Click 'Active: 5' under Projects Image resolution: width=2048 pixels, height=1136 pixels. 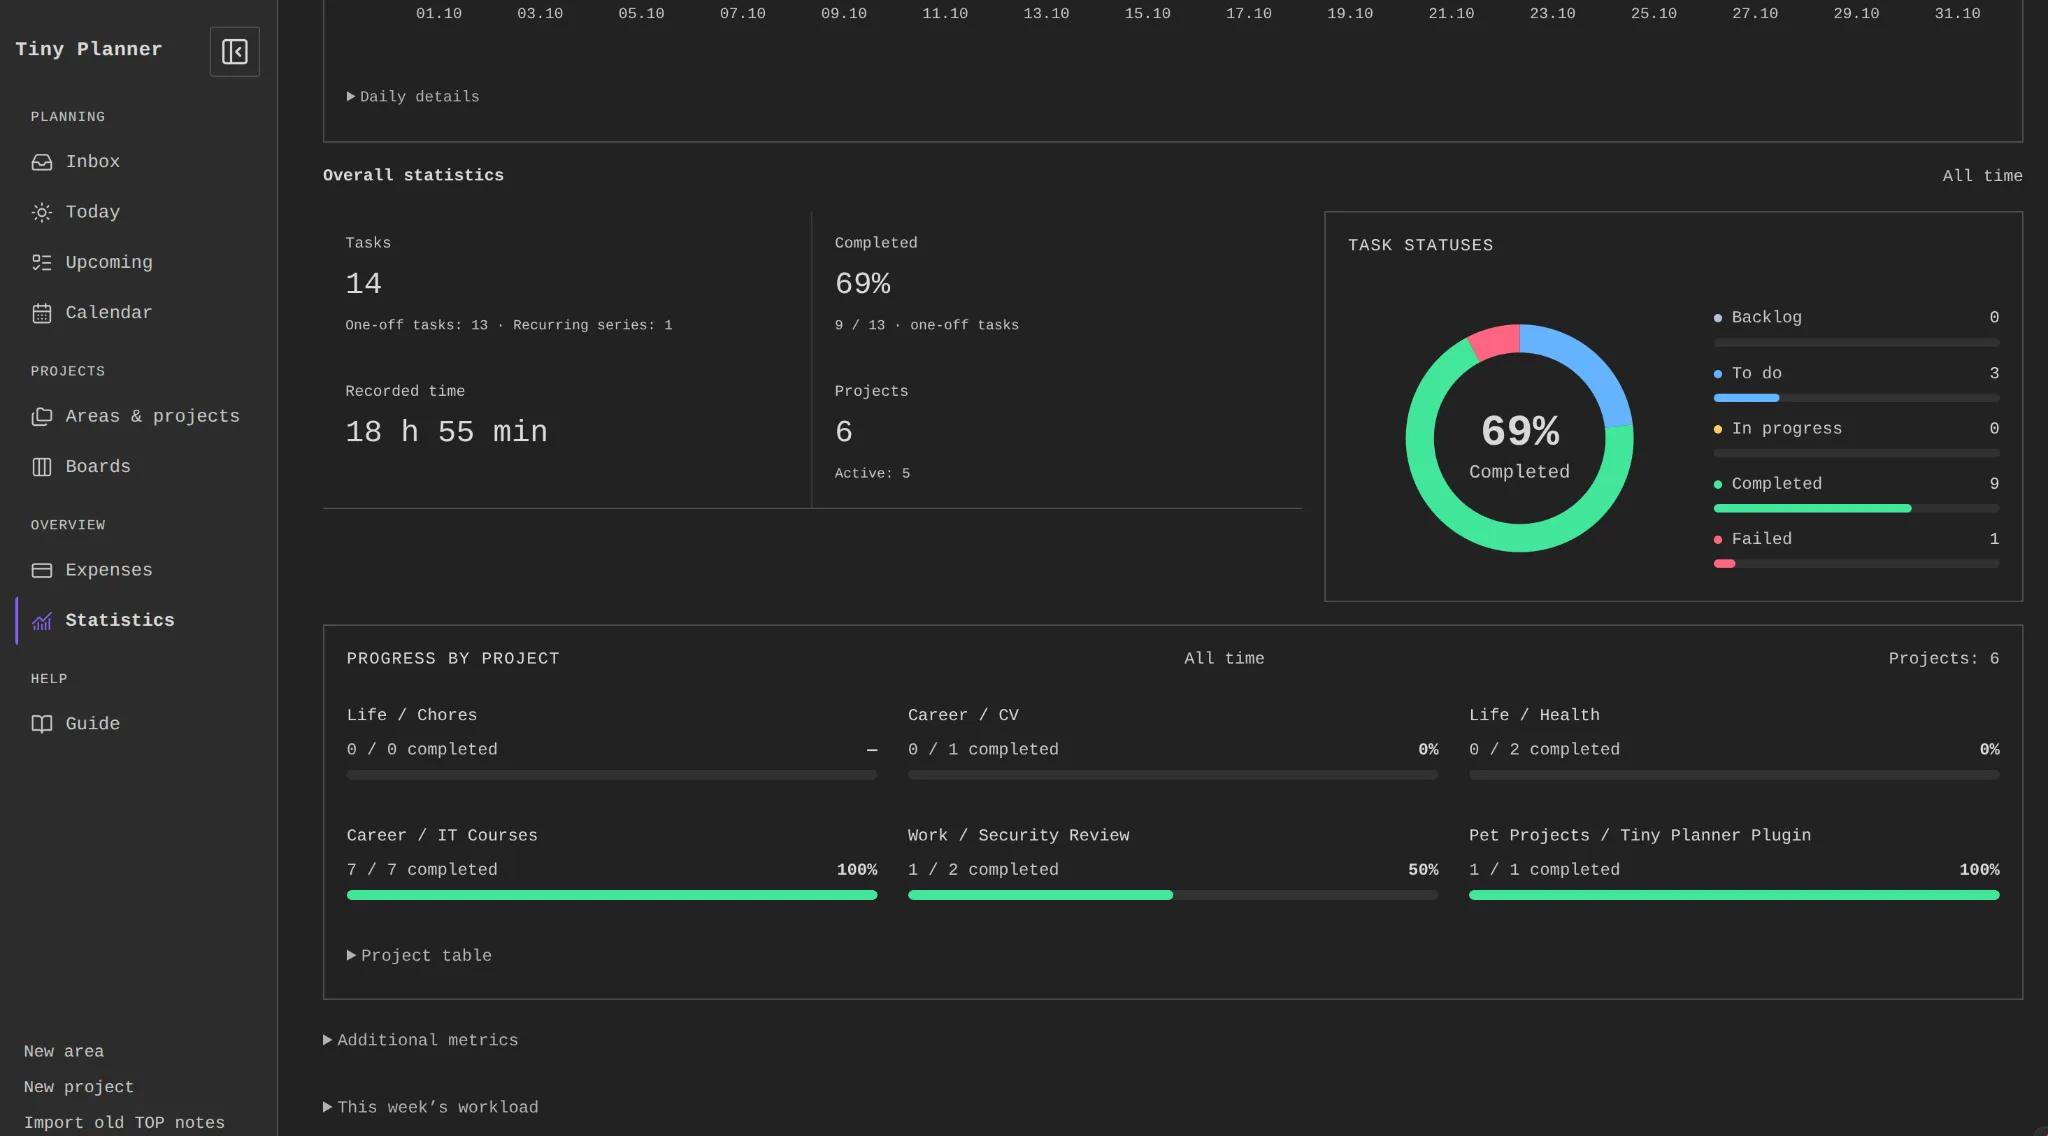[x=872, y=474]
